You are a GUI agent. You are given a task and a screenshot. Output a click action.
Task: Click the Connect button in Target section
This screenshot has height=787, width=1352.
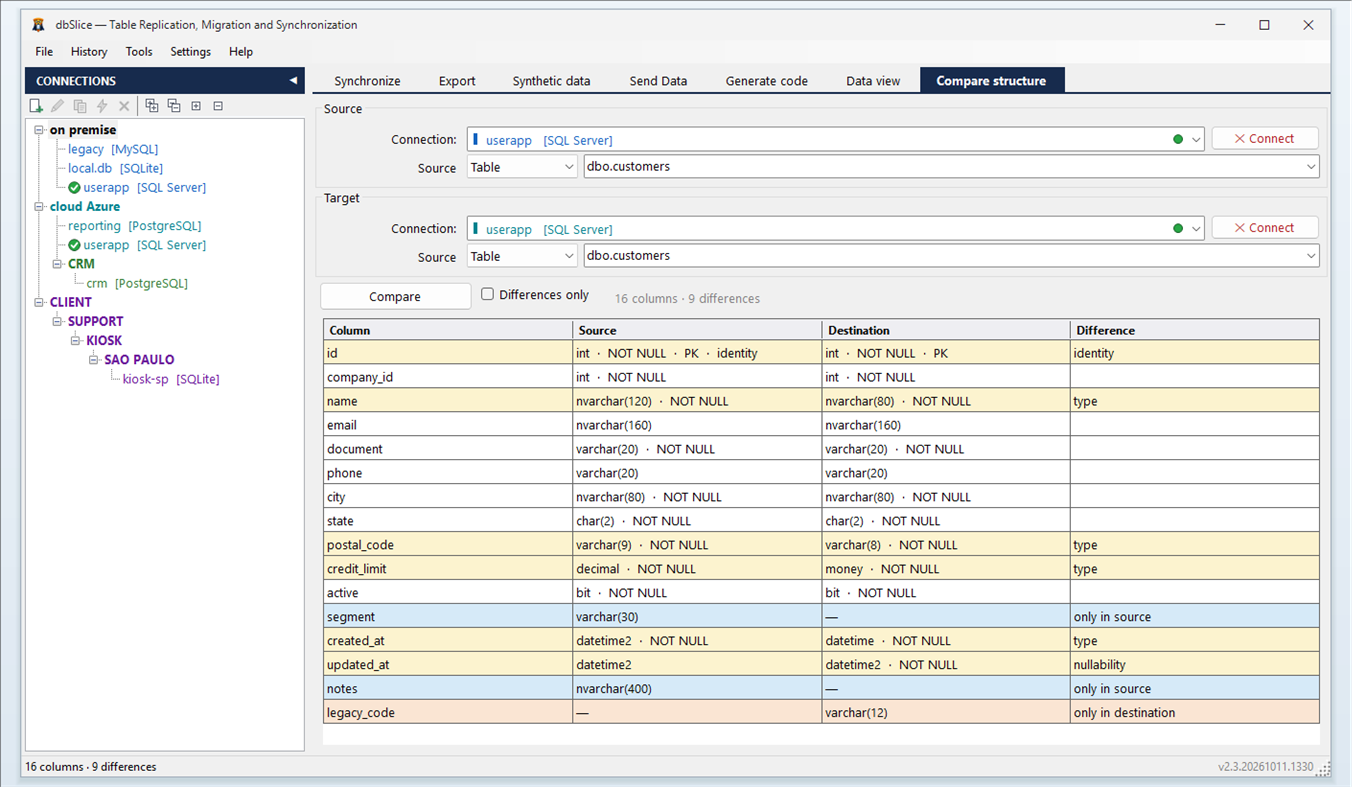pyautogui.click(x=1264, y=228)
